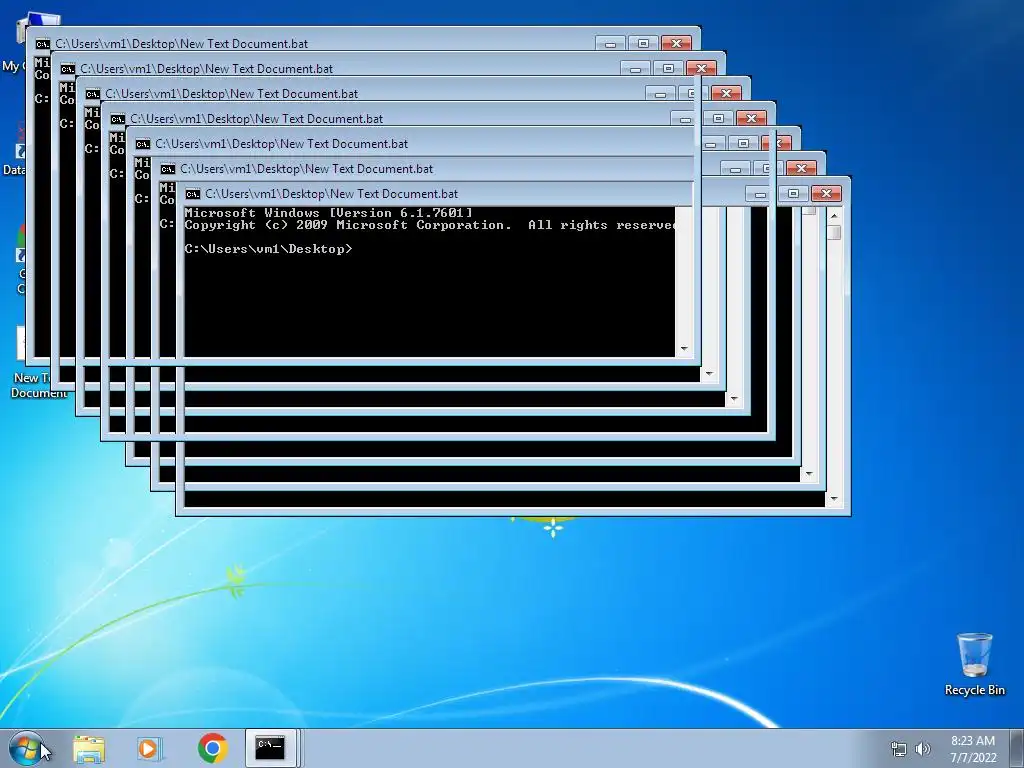Click the scroll-down arrow of the third cascaded window
This screenshot has width=1024, height=768.
[x=734, y=399]
